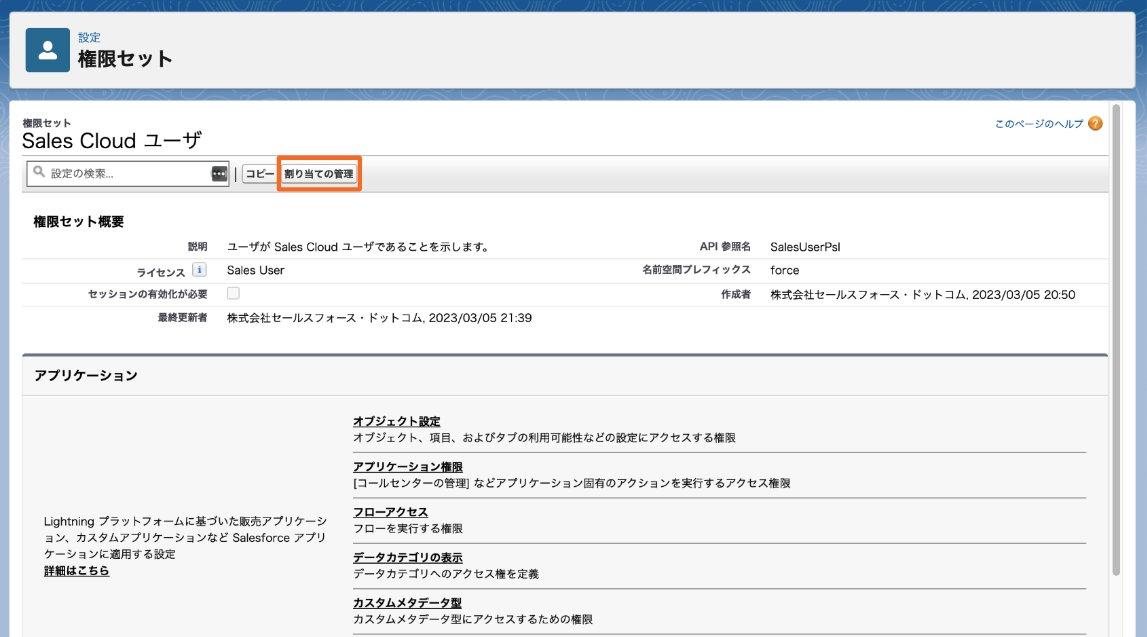Image resolution: width=1147 pixels, height=637 pixels.
Task: Toggle the セッションの有効化が必要 checkbox
Action: [x=233, y=293]
